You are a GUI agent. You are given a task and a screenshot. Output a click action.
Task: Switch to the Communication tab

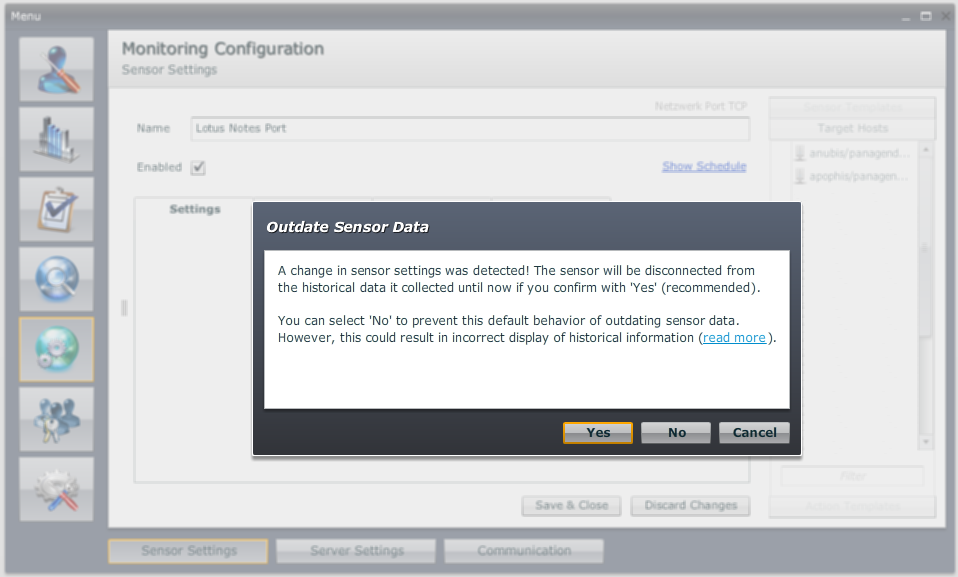[x=524, y=551]
